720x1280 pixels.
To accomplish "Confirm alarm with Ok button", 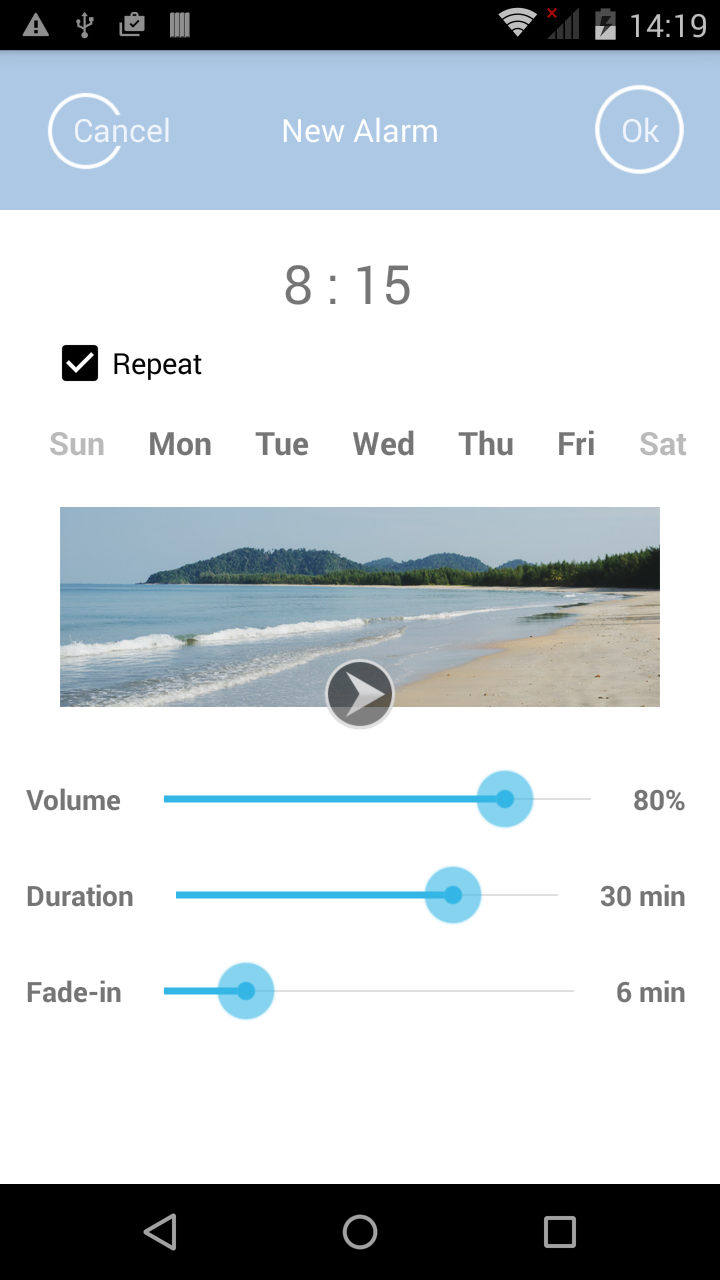I will click(640, 131).
